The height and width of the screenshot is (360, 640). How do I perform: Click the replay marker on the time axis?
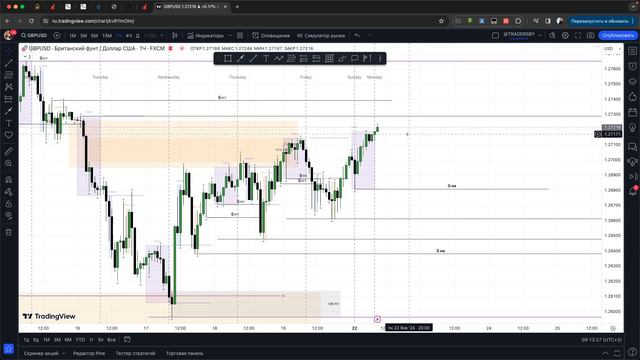[x=377, y=319]
